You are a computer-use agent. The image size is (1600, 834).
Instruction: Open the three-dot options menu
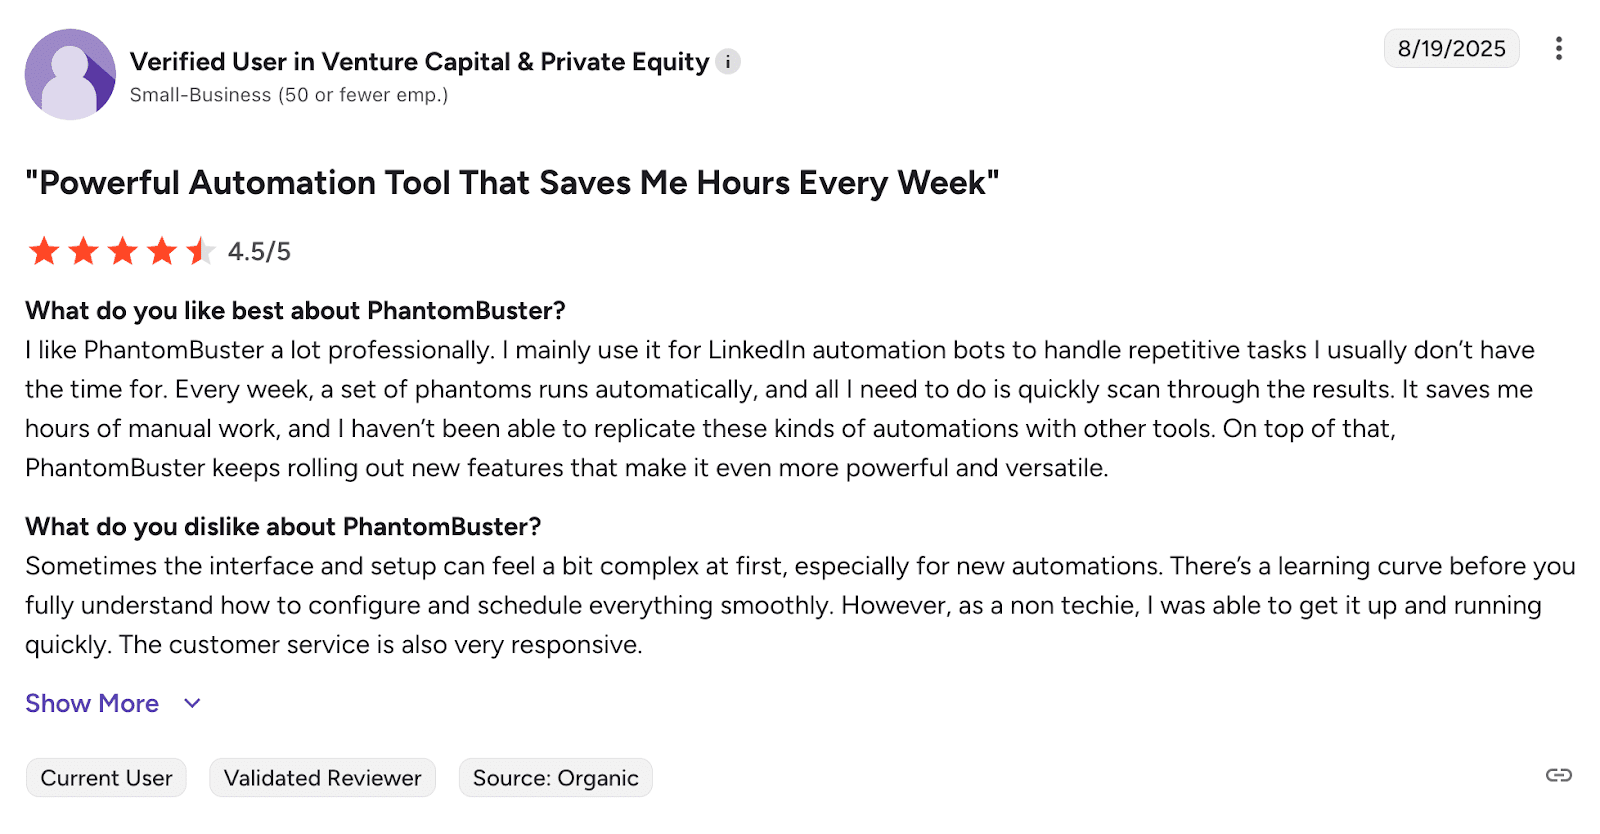pyautogui.click(x=1558, y=49)
